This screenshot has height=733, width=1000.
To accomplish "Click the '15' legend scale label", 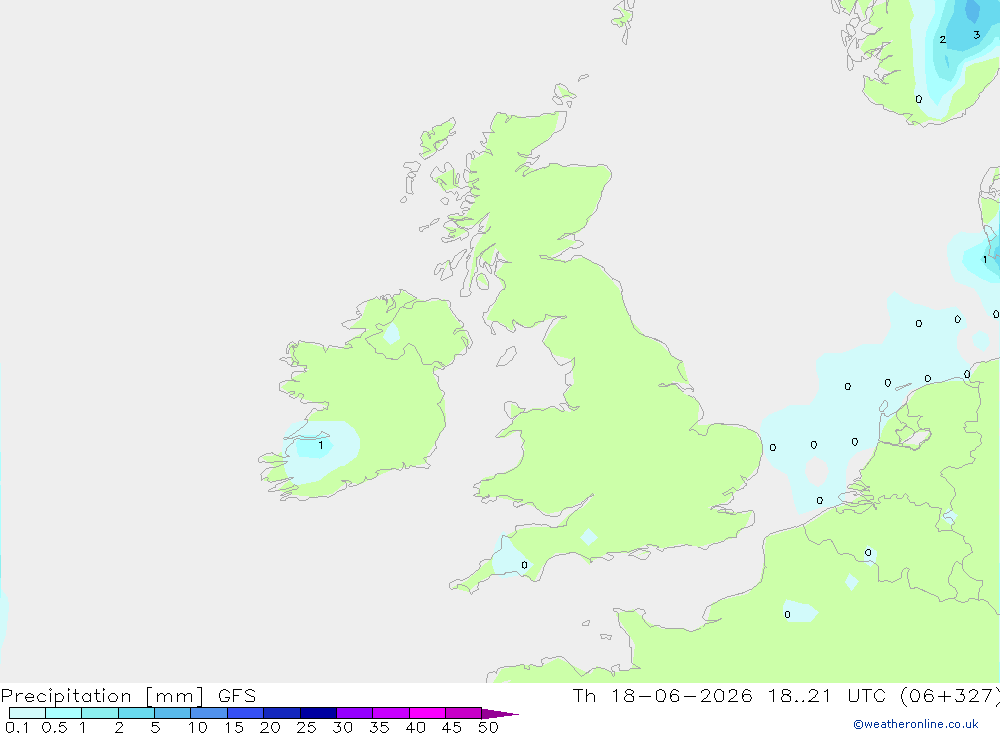I will [x=233, y=727].
